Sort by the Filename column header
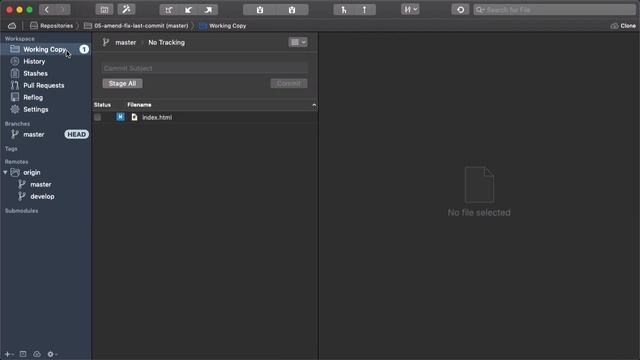 pos(139,105)
